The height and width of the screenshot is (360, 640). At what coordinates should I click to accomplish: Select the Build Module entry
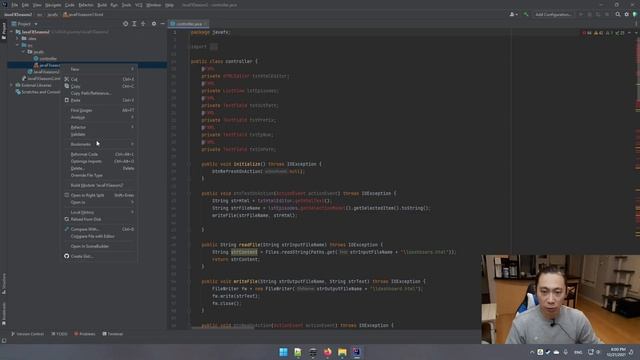click(x=100, y=185)
